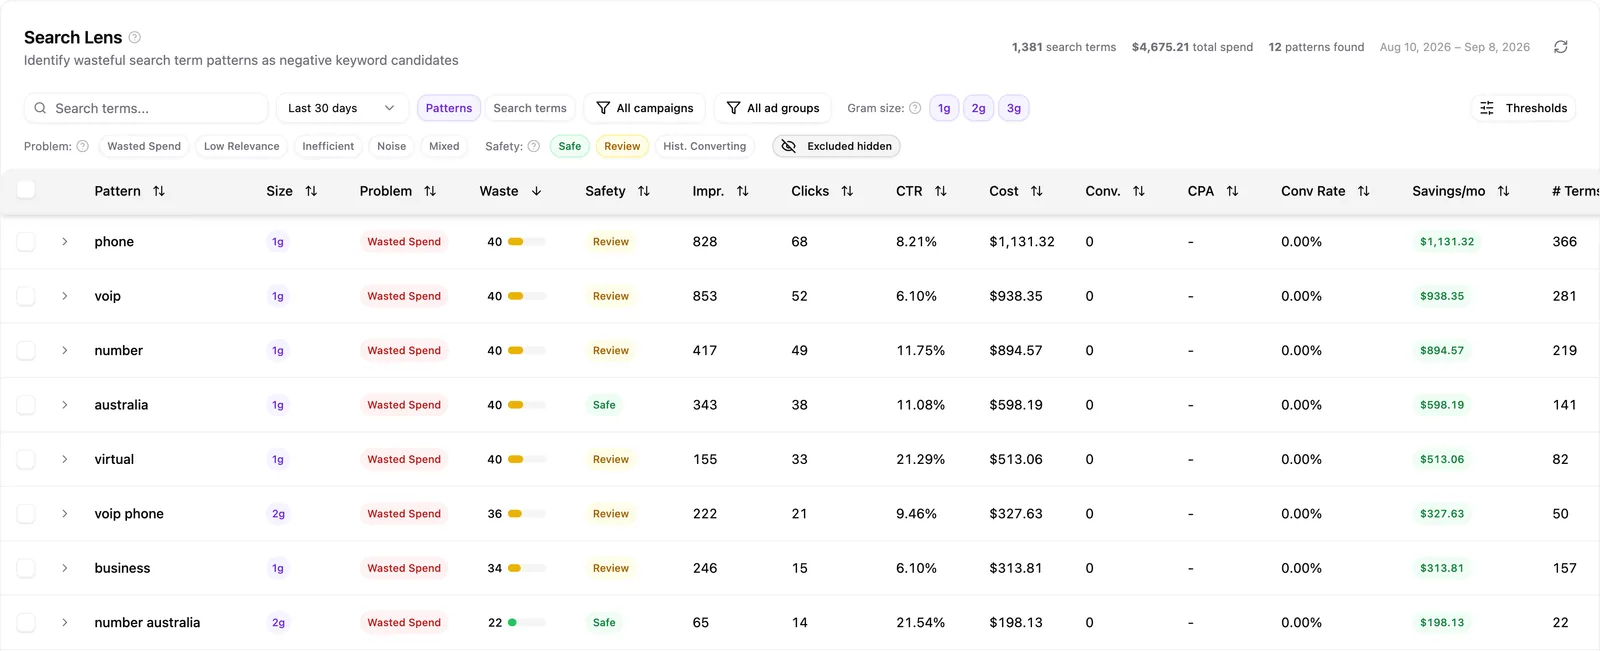
Task: Toggle the 1g gram size filter
Action: [944, 108]
